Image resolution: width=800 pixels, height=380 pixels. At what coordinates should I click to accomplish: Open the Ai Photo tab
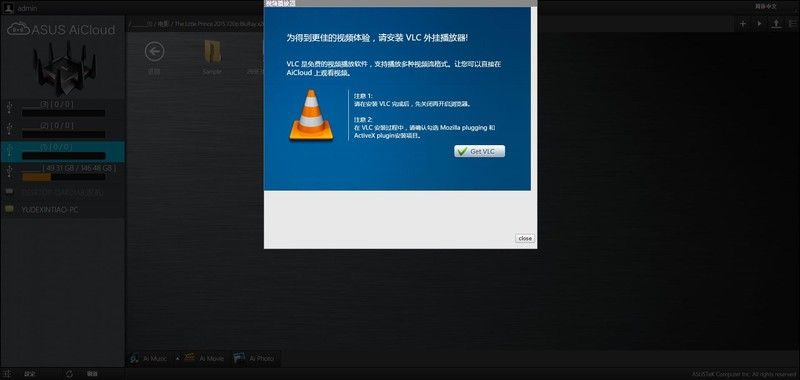pos(255,359)
